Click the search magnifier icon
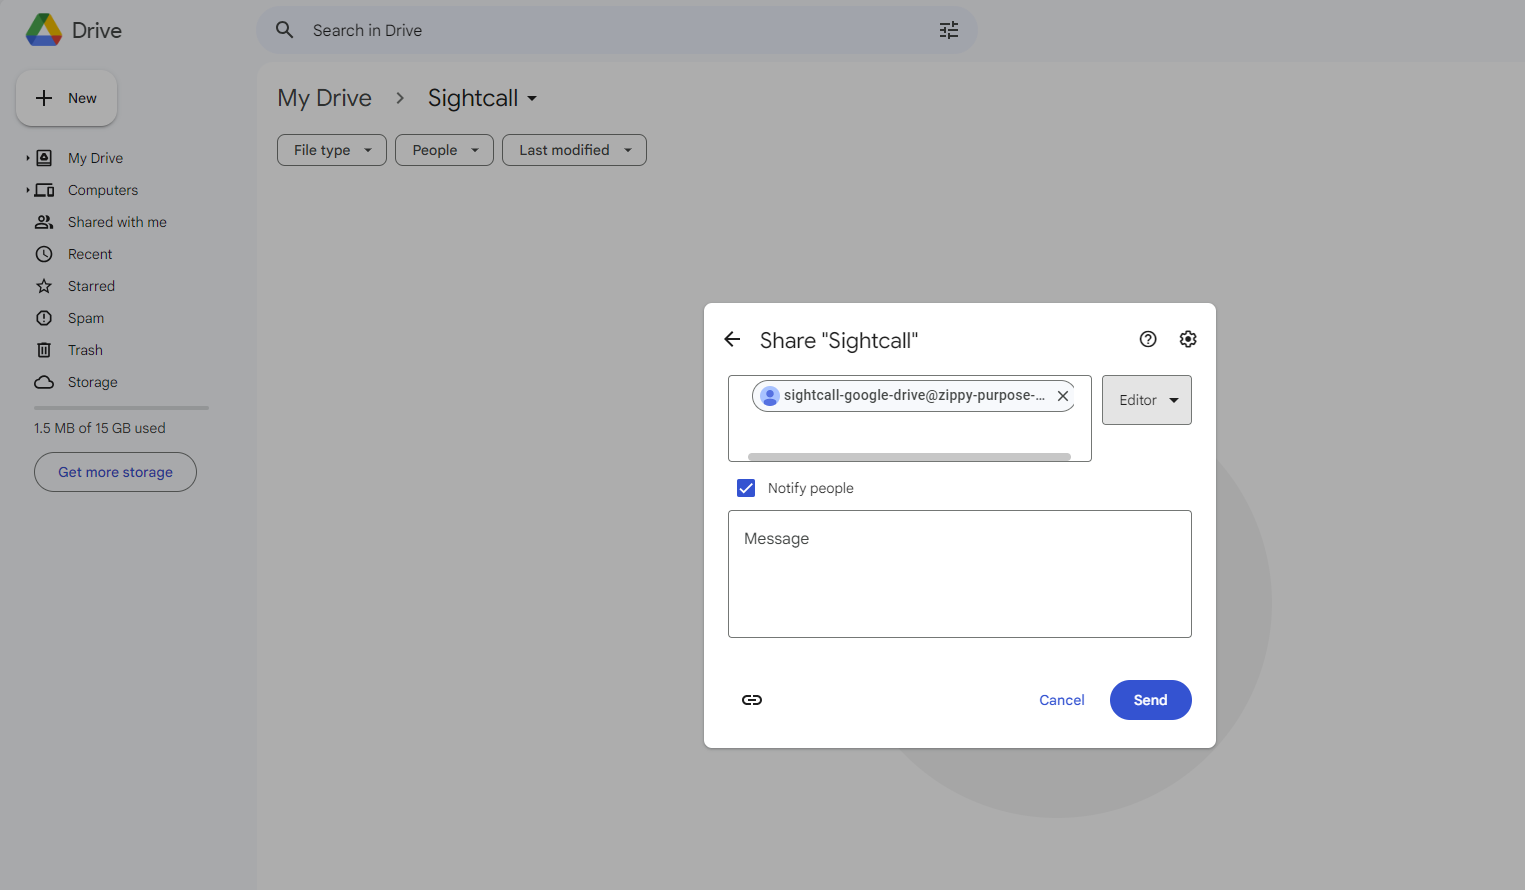The width and height of the screenshot is (1525, 890). (285, 30)
